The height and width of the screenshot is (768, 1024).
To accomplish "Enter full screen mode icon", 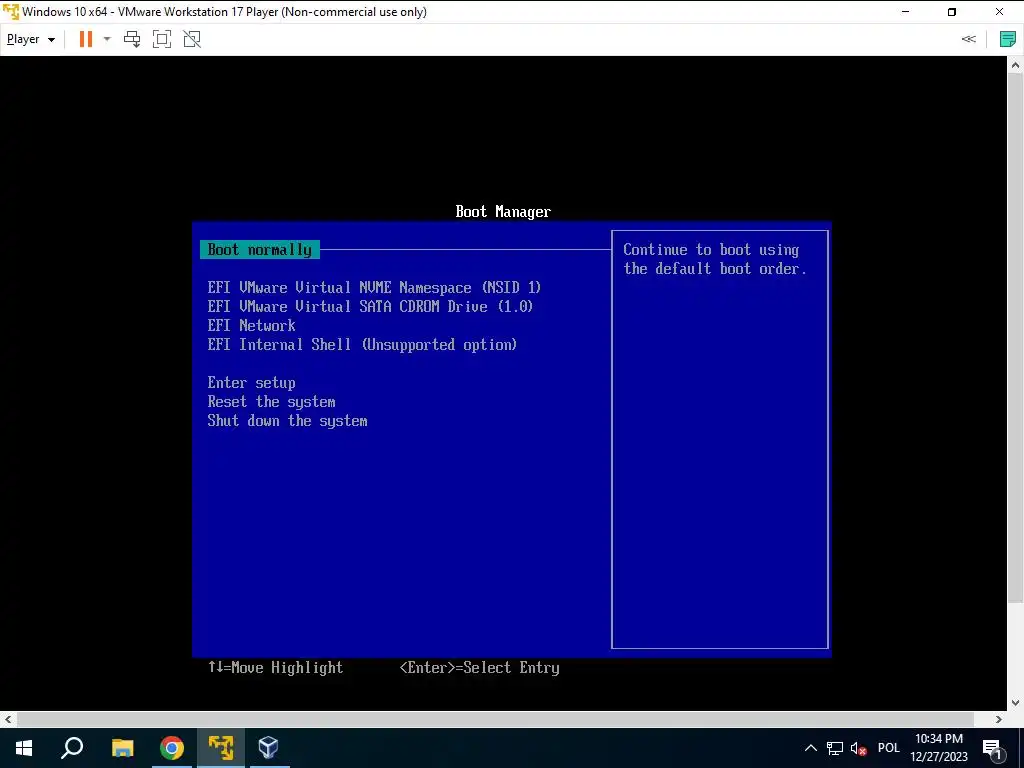I will 161,39.
